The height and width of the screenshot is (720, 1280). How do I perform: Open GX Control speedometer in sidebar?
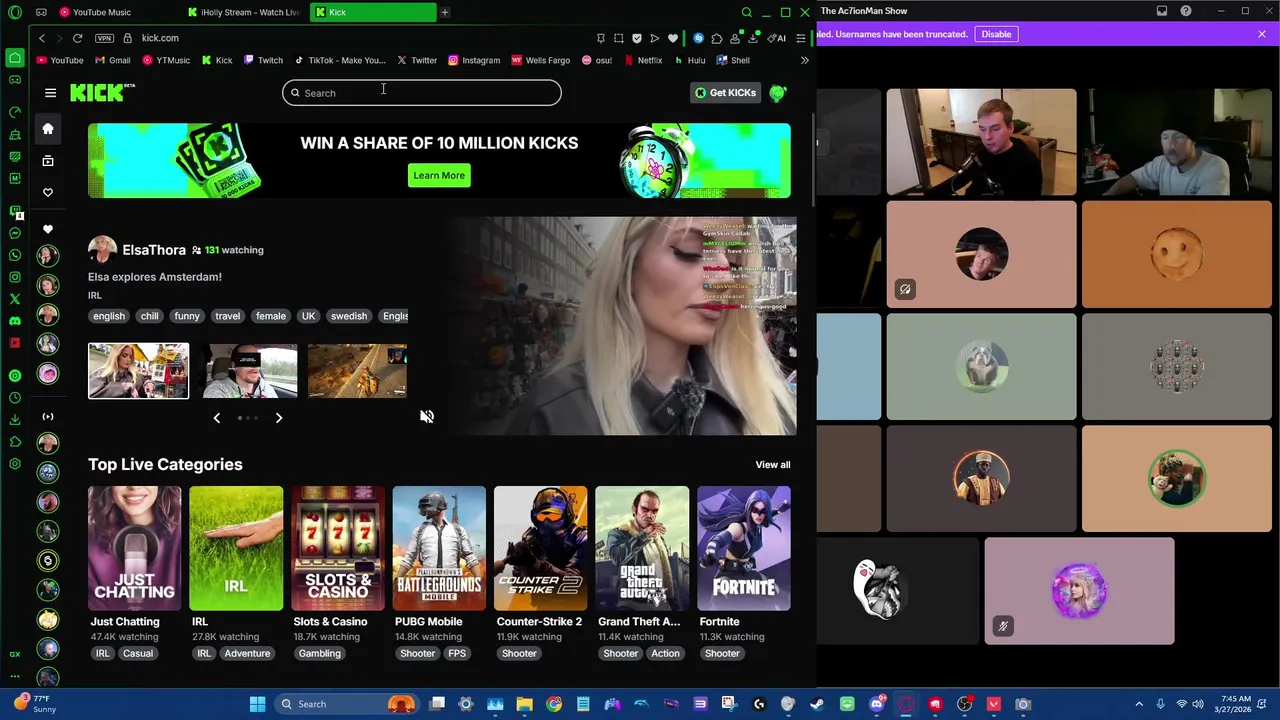pos(15,111)
